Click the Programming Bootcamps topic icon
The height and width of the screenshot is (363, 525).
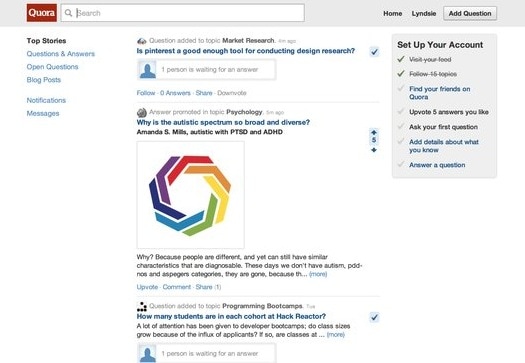142,306
